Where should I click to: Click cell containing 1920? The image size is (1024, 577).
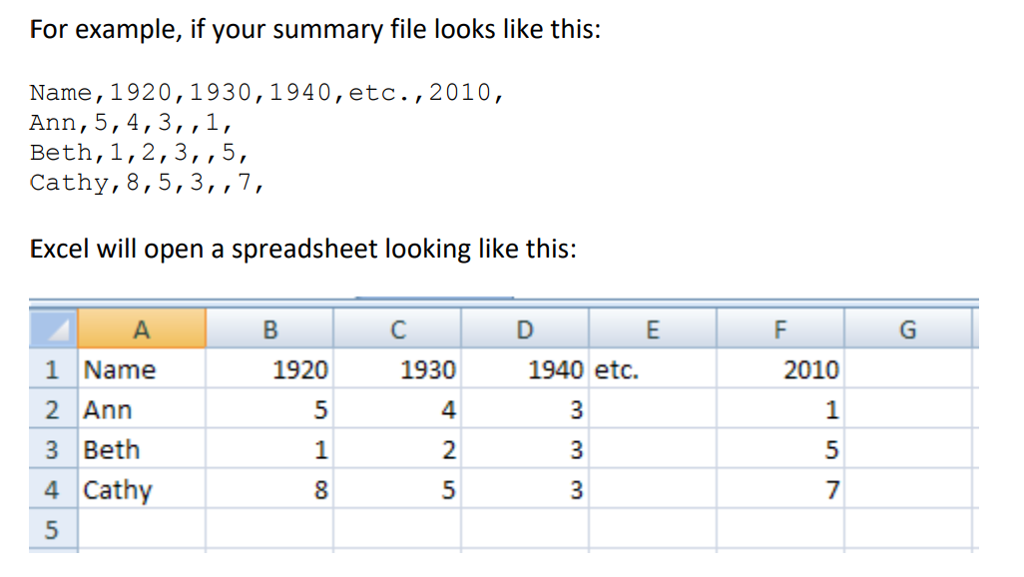pos(270,369)
